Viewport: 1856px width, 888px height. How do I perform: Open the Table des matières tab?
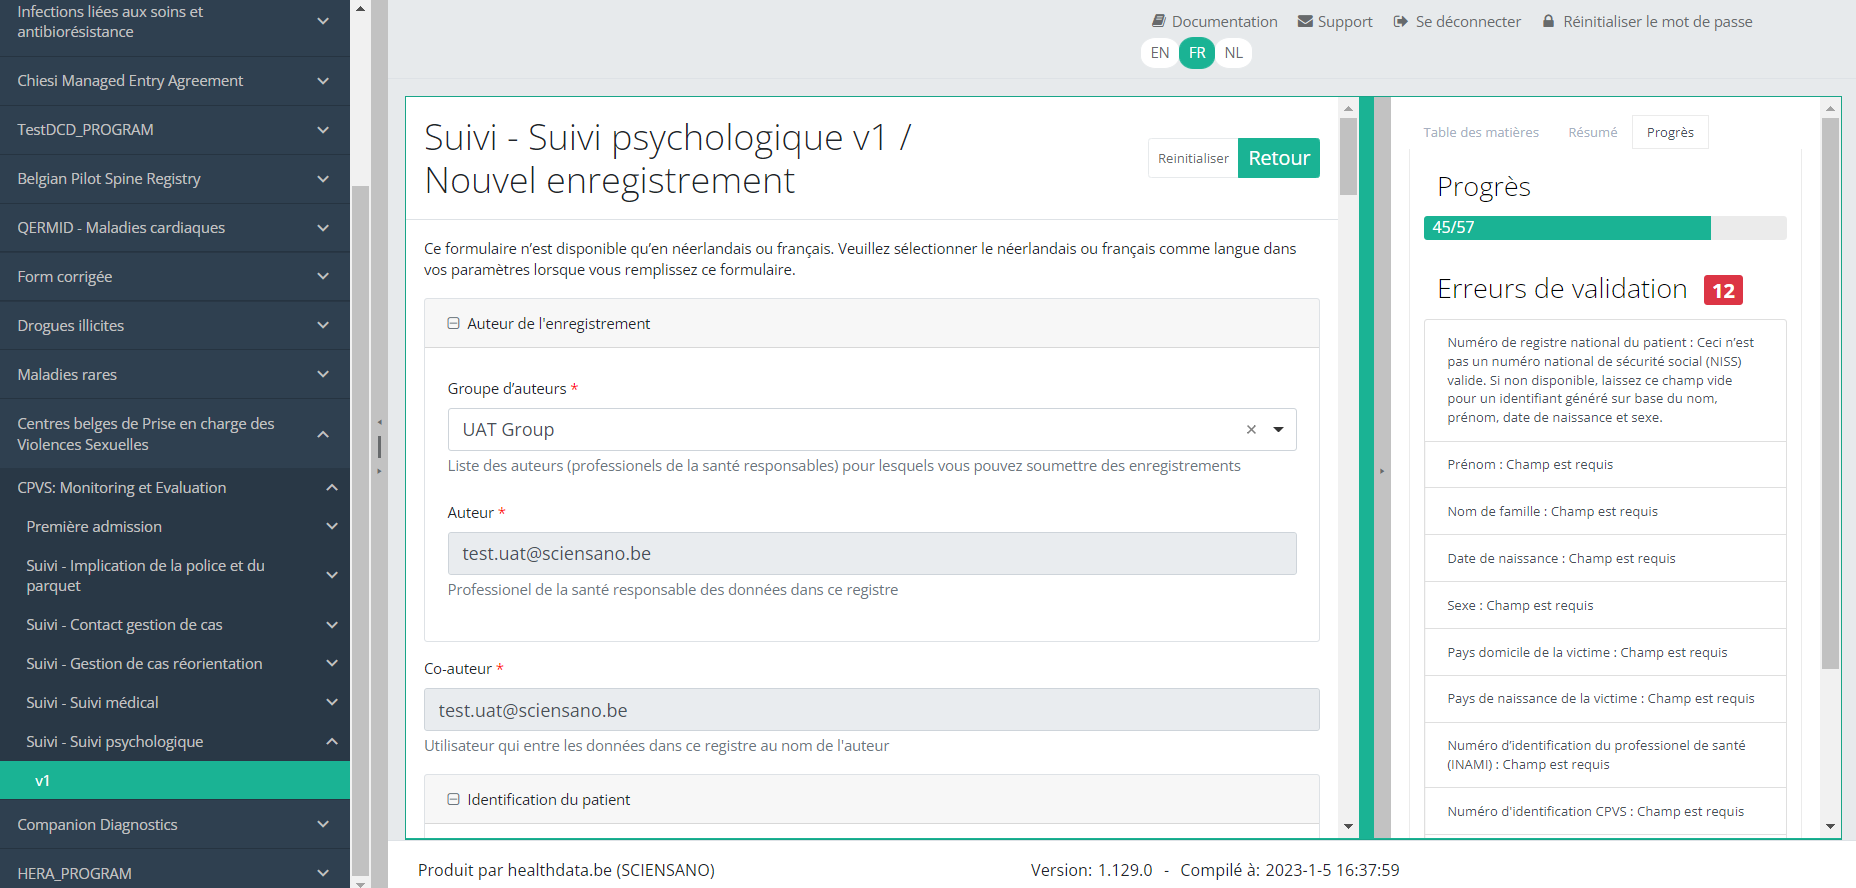[1480, 132]
